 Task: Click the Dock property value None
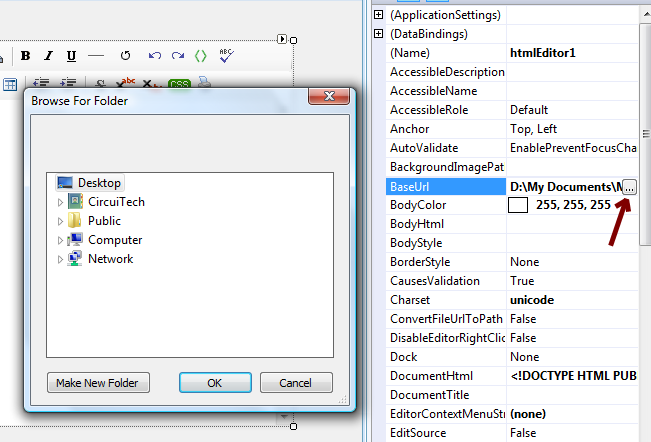(x=524, y=357)
